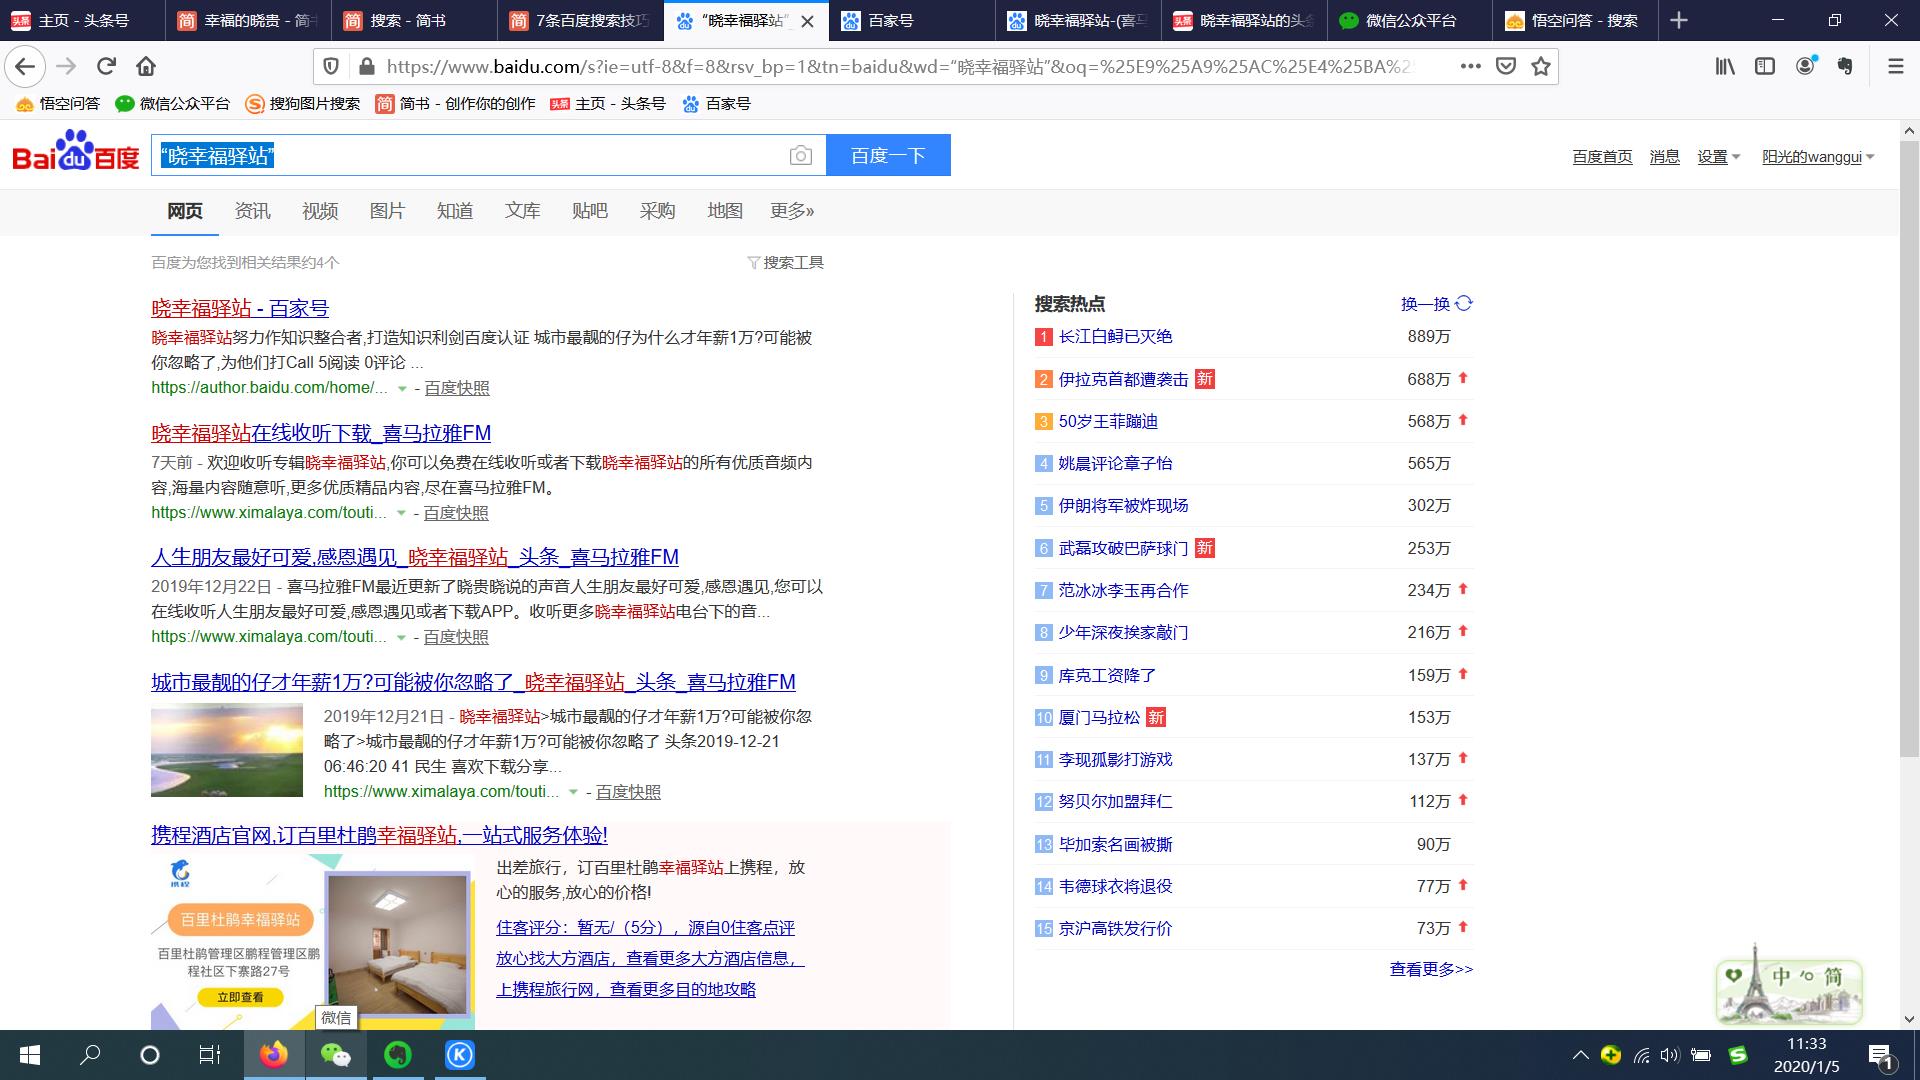Switch to 地图 search tab

click(725, 211)
